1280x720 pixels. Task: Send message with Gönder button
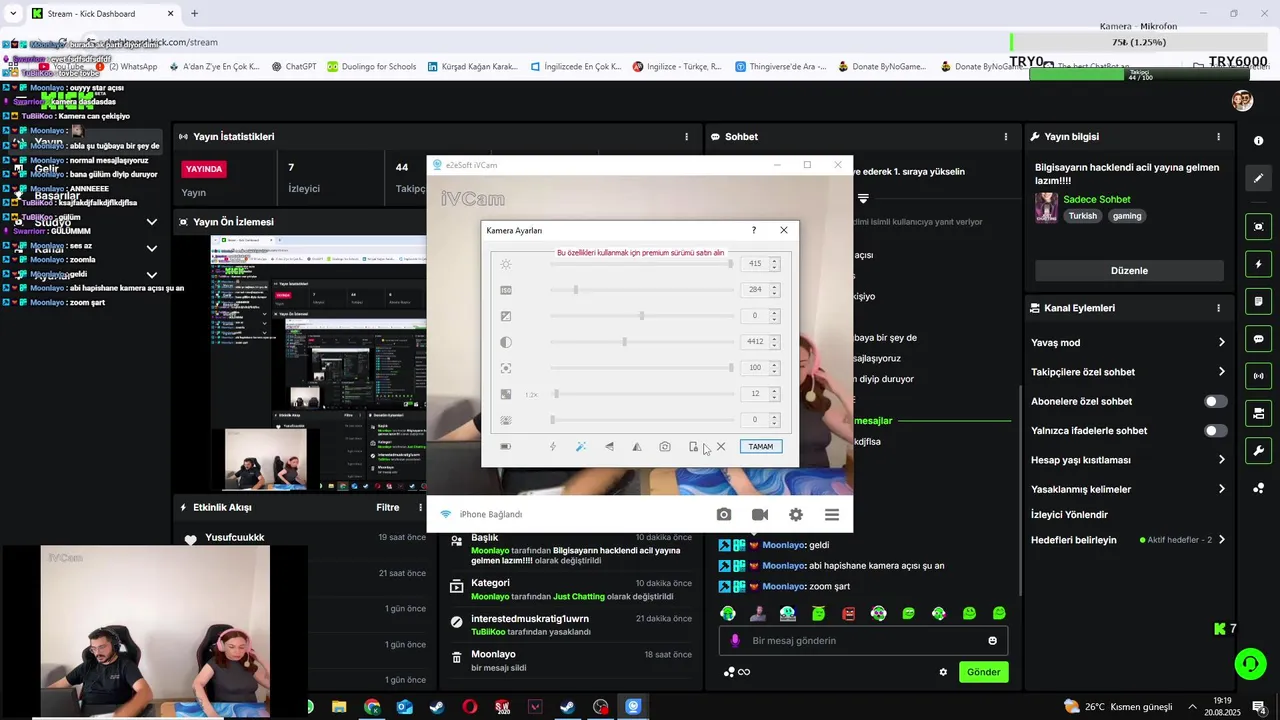coord(983,672)
